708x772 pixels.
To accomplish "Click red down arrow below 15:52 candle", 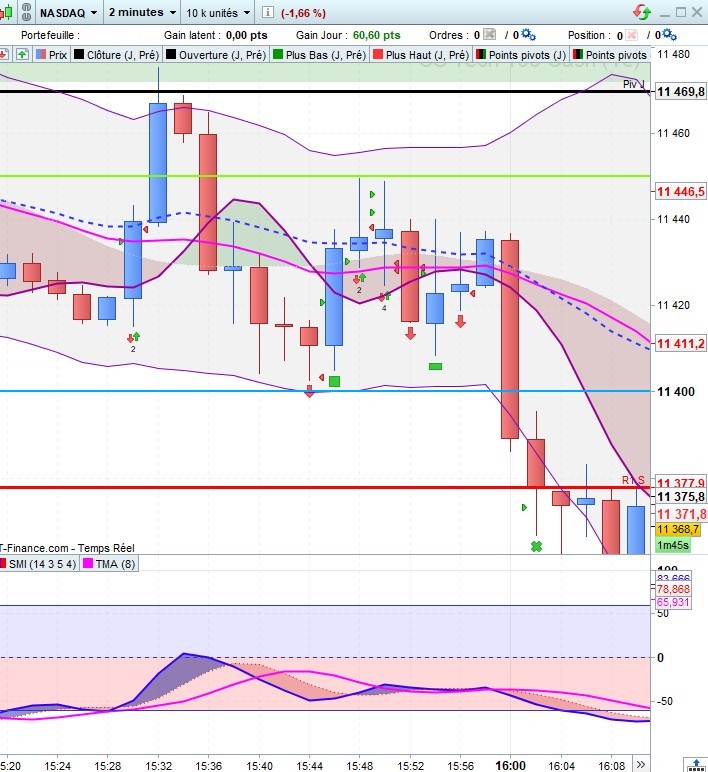I will click(410, 334).
